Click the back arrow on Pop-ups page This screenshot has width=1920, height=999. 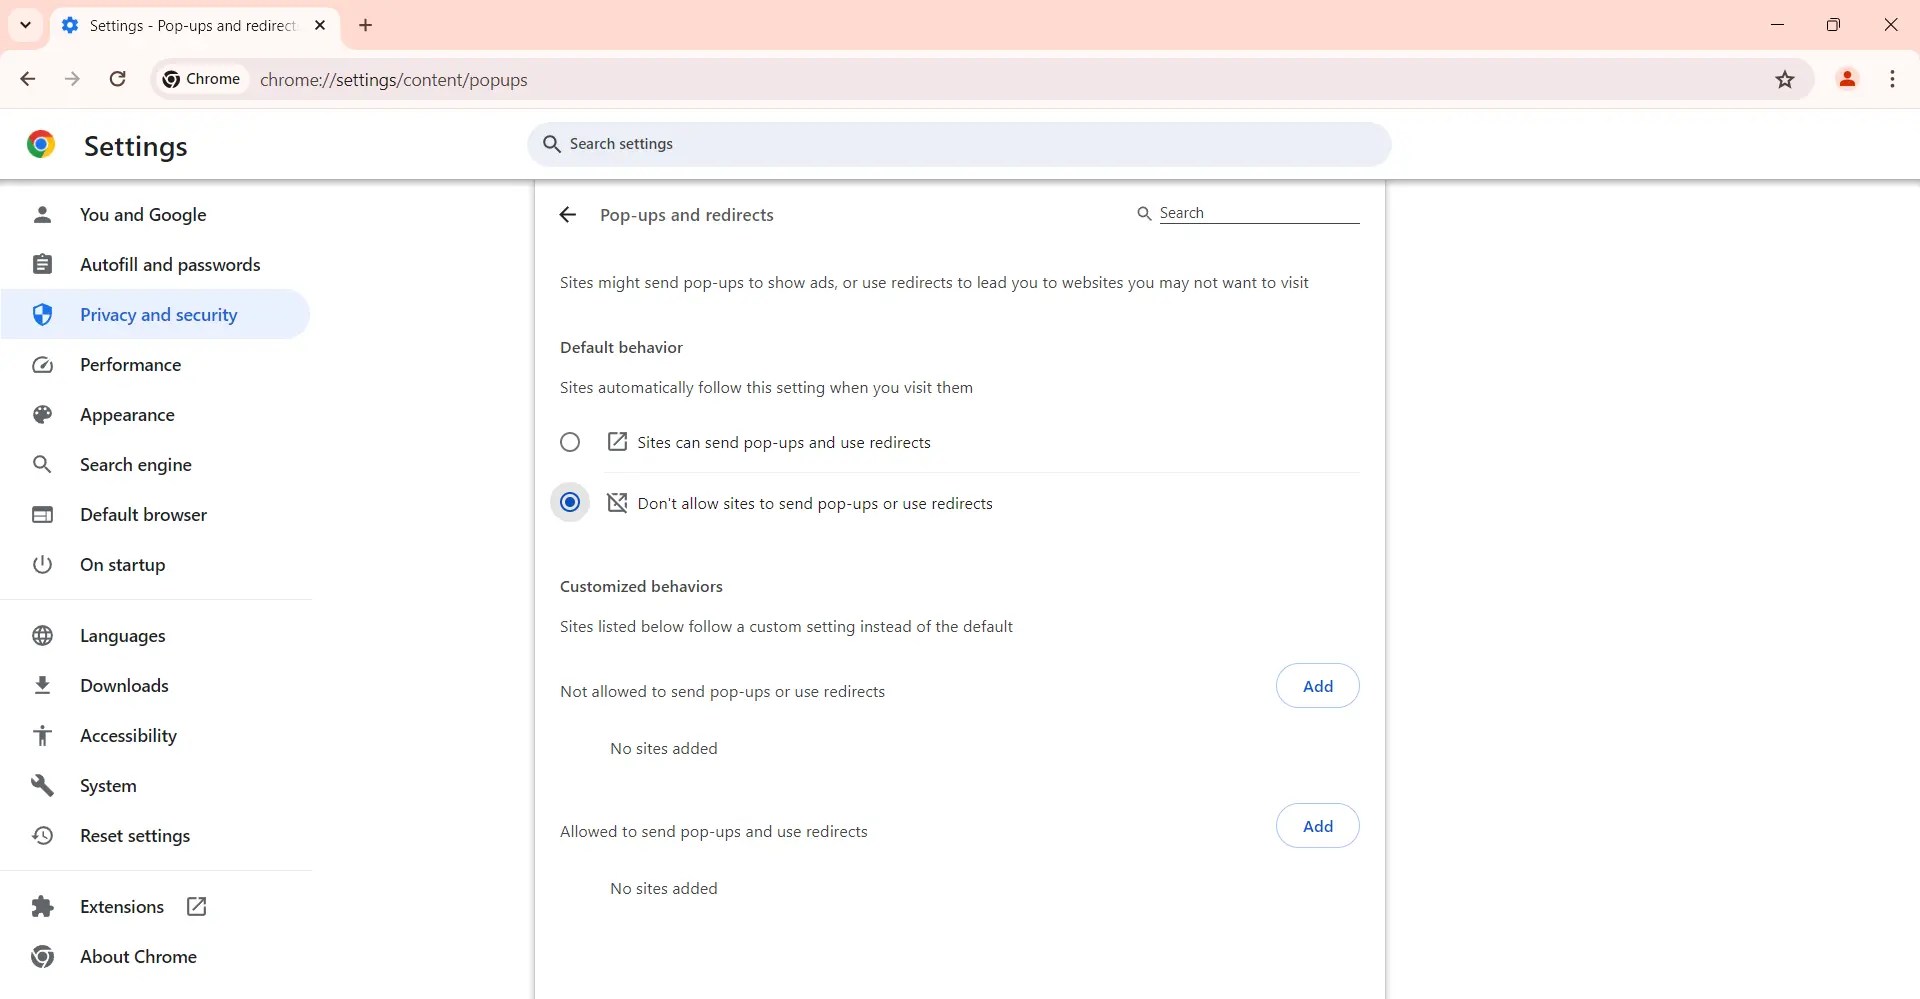click(x=567, y=214)
